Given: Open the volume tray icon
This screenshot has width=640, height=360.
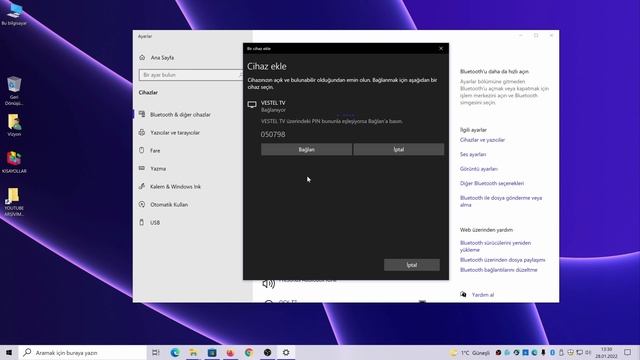Looking at the screenshot, I should pos(588,353).
